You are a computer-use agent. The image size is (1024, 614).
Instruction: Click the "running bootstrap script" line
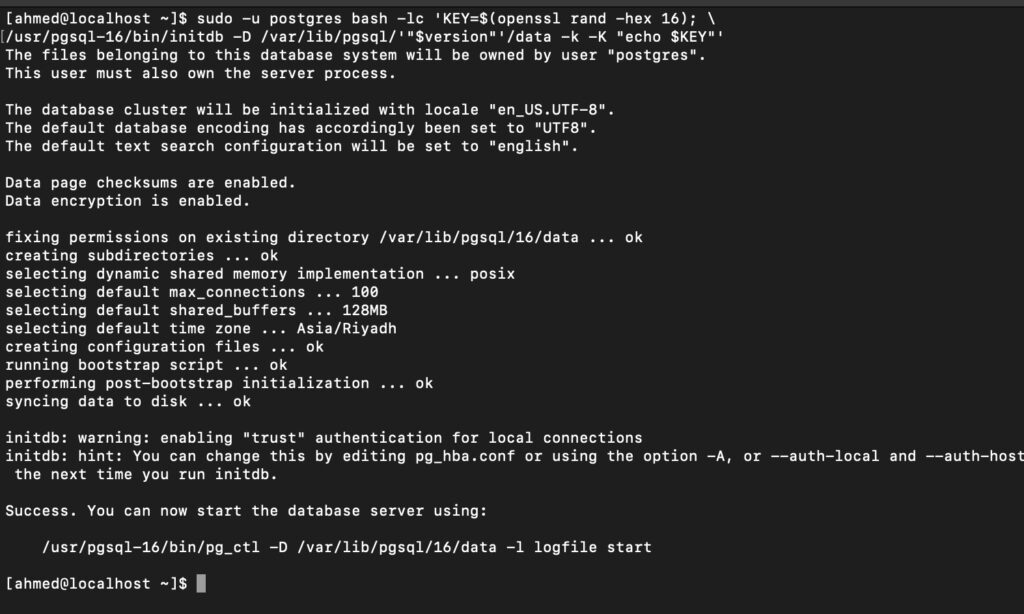pyautogui.click(x=146, y=365)
